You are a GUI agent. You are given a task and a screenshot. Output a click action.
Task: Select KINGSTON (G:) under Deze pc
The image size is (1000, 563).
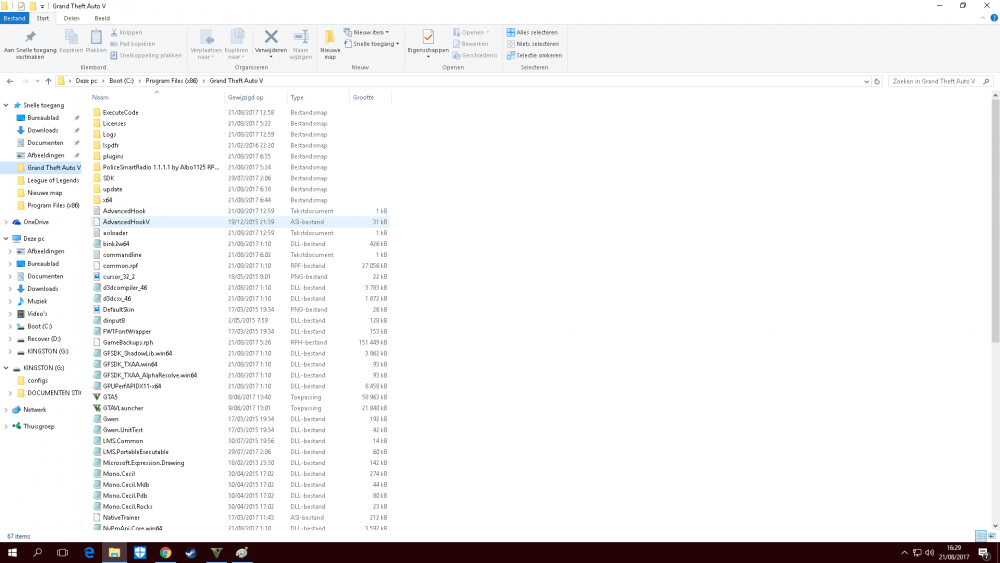(48, 351)
